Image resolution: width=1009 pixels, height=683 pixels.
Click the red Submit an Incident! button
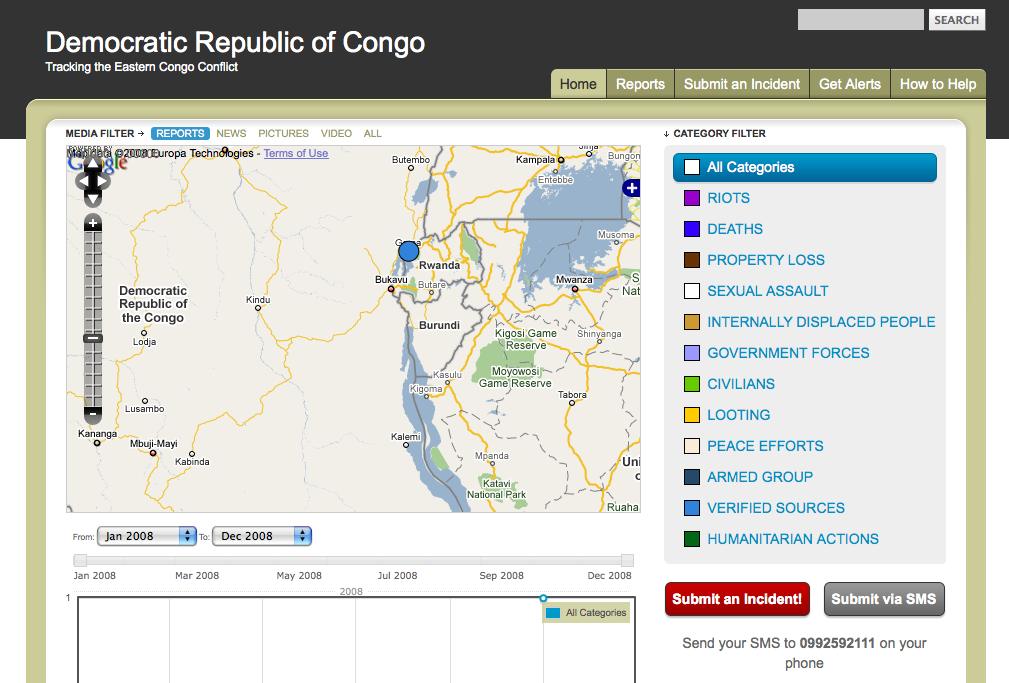pyautogui.click(x=737, y=599)
